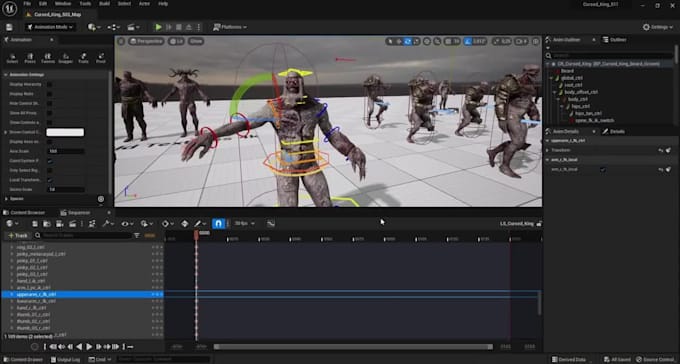
Task: Open the sequencer eye view options dropdown
Action: pyautogui.click(x=127, y=224)
